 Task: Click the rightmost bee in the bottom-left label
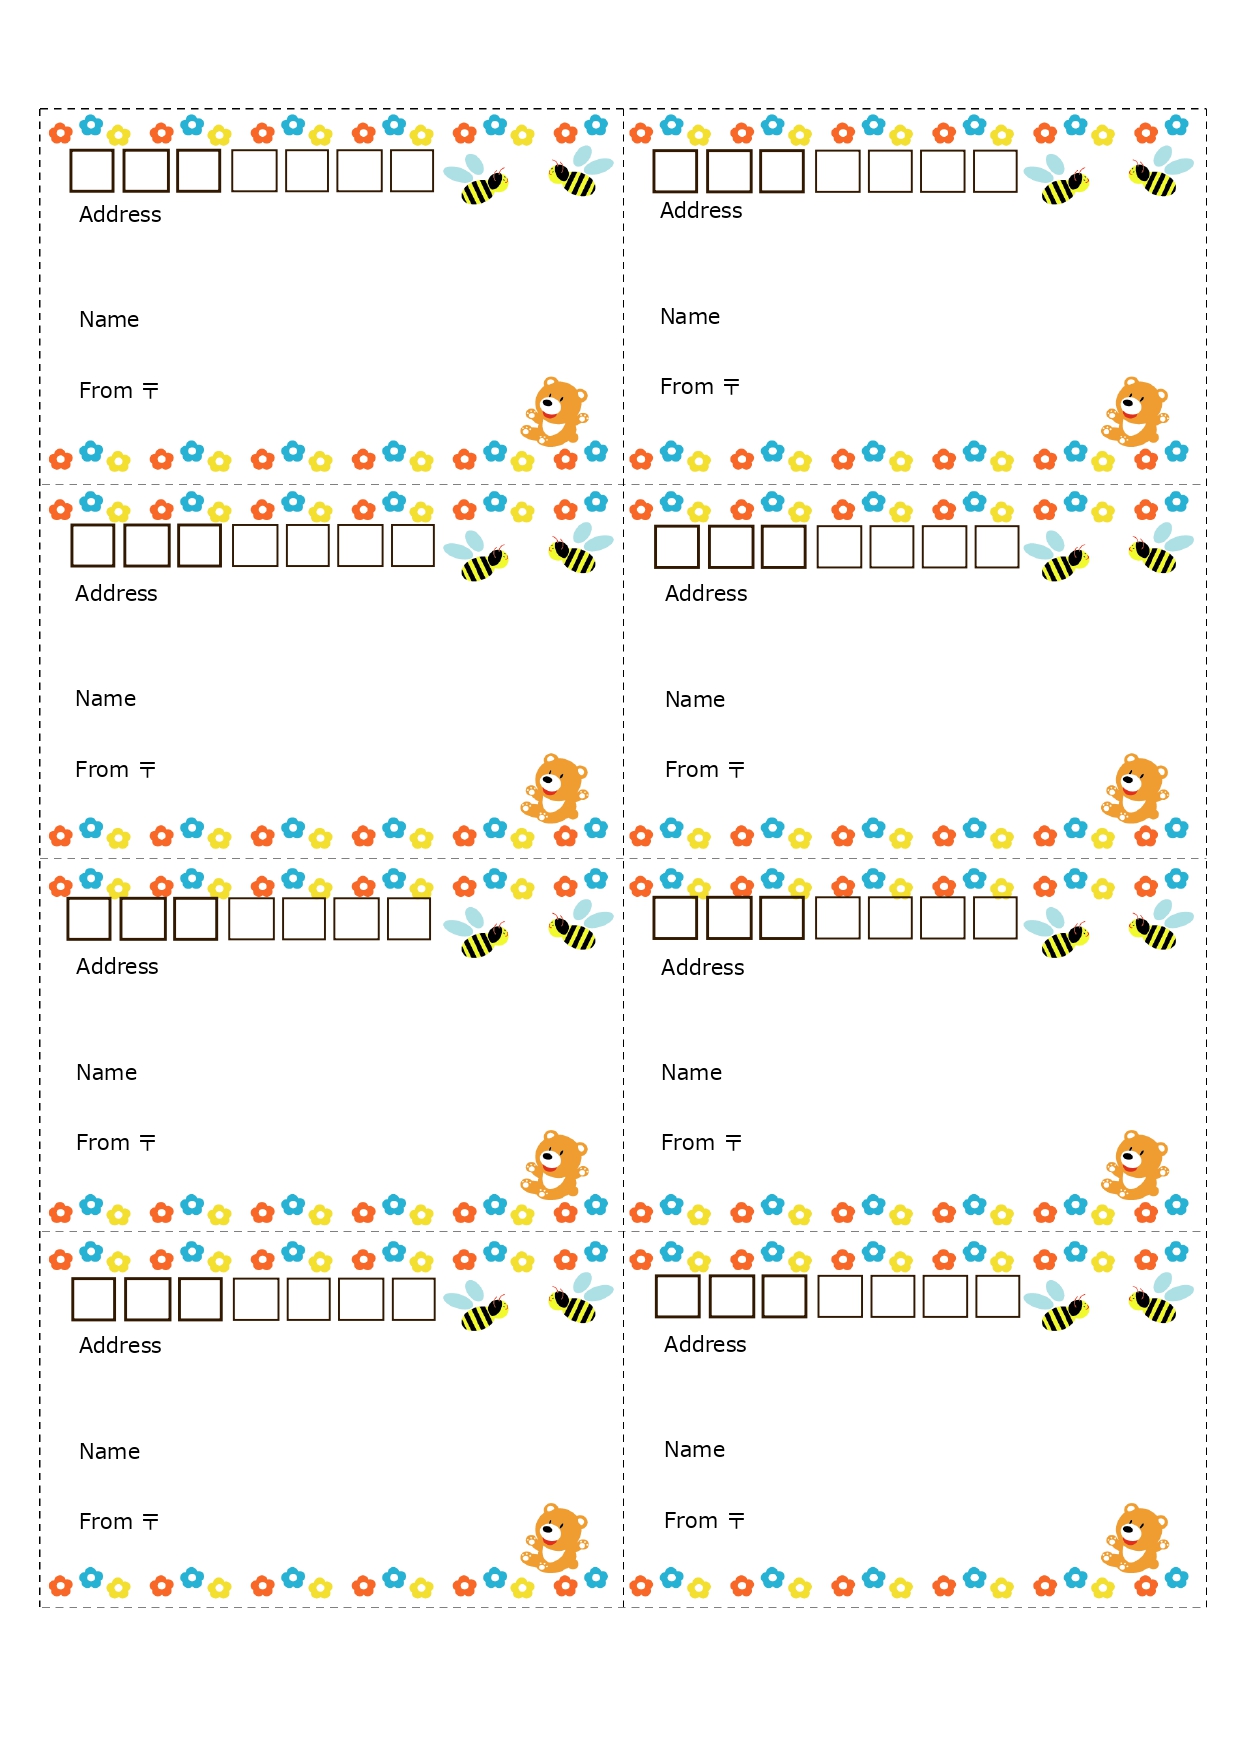[x=578, y=1299]
